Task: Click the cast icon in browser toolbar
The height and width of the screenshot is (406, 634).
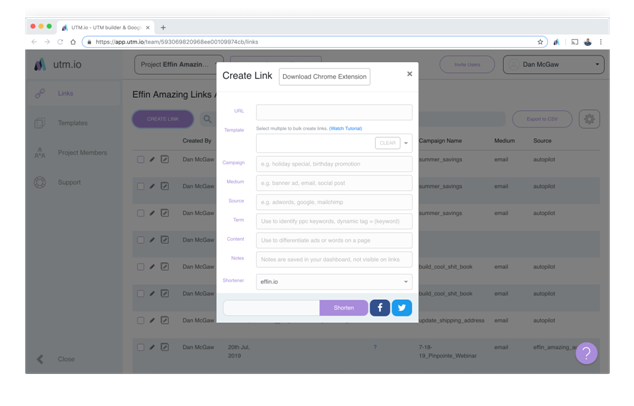Action: [x=575, y=42]
